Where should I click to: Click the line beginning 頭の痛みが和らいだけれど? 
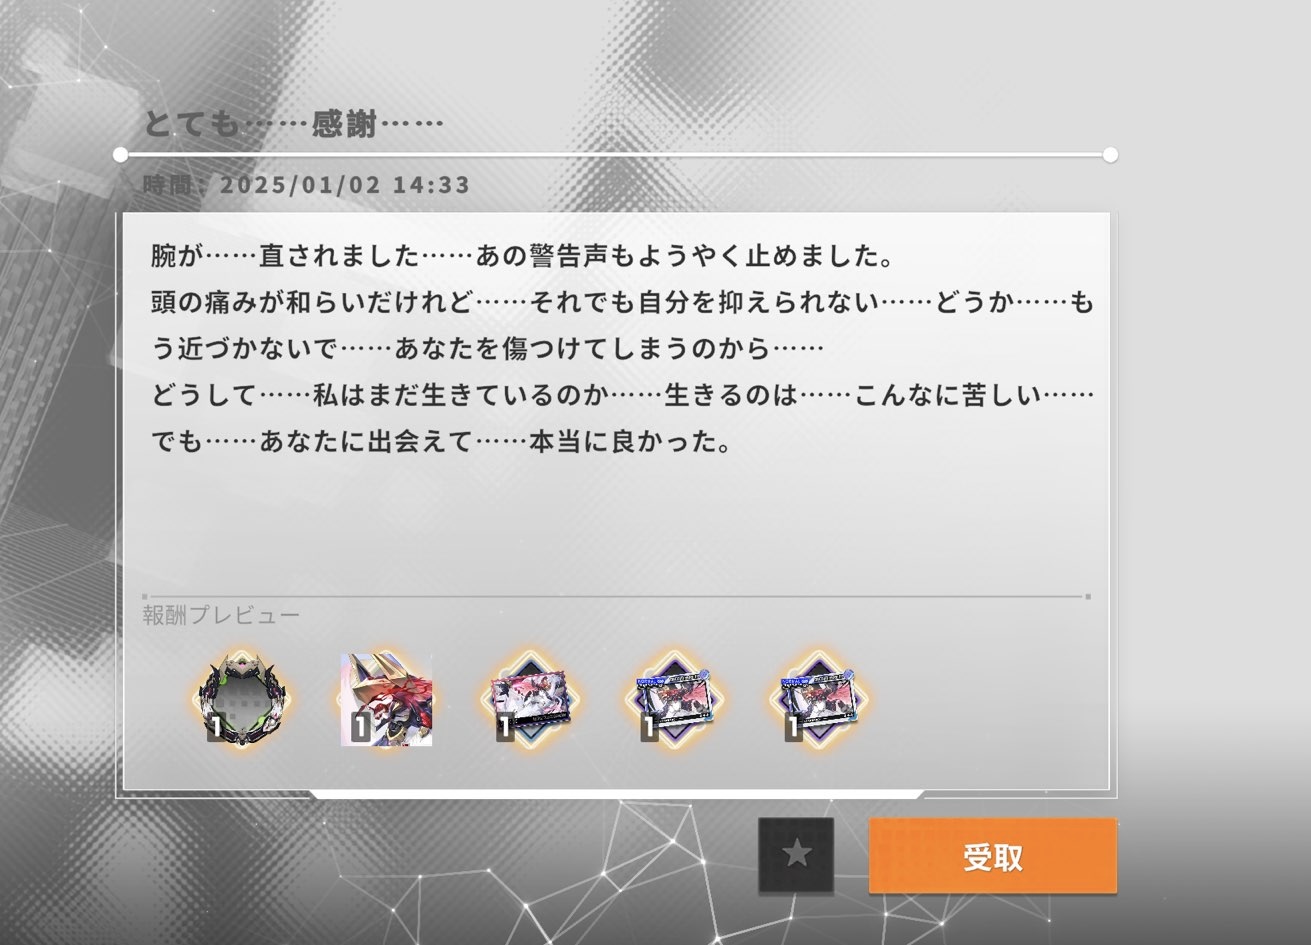[622, 302]
